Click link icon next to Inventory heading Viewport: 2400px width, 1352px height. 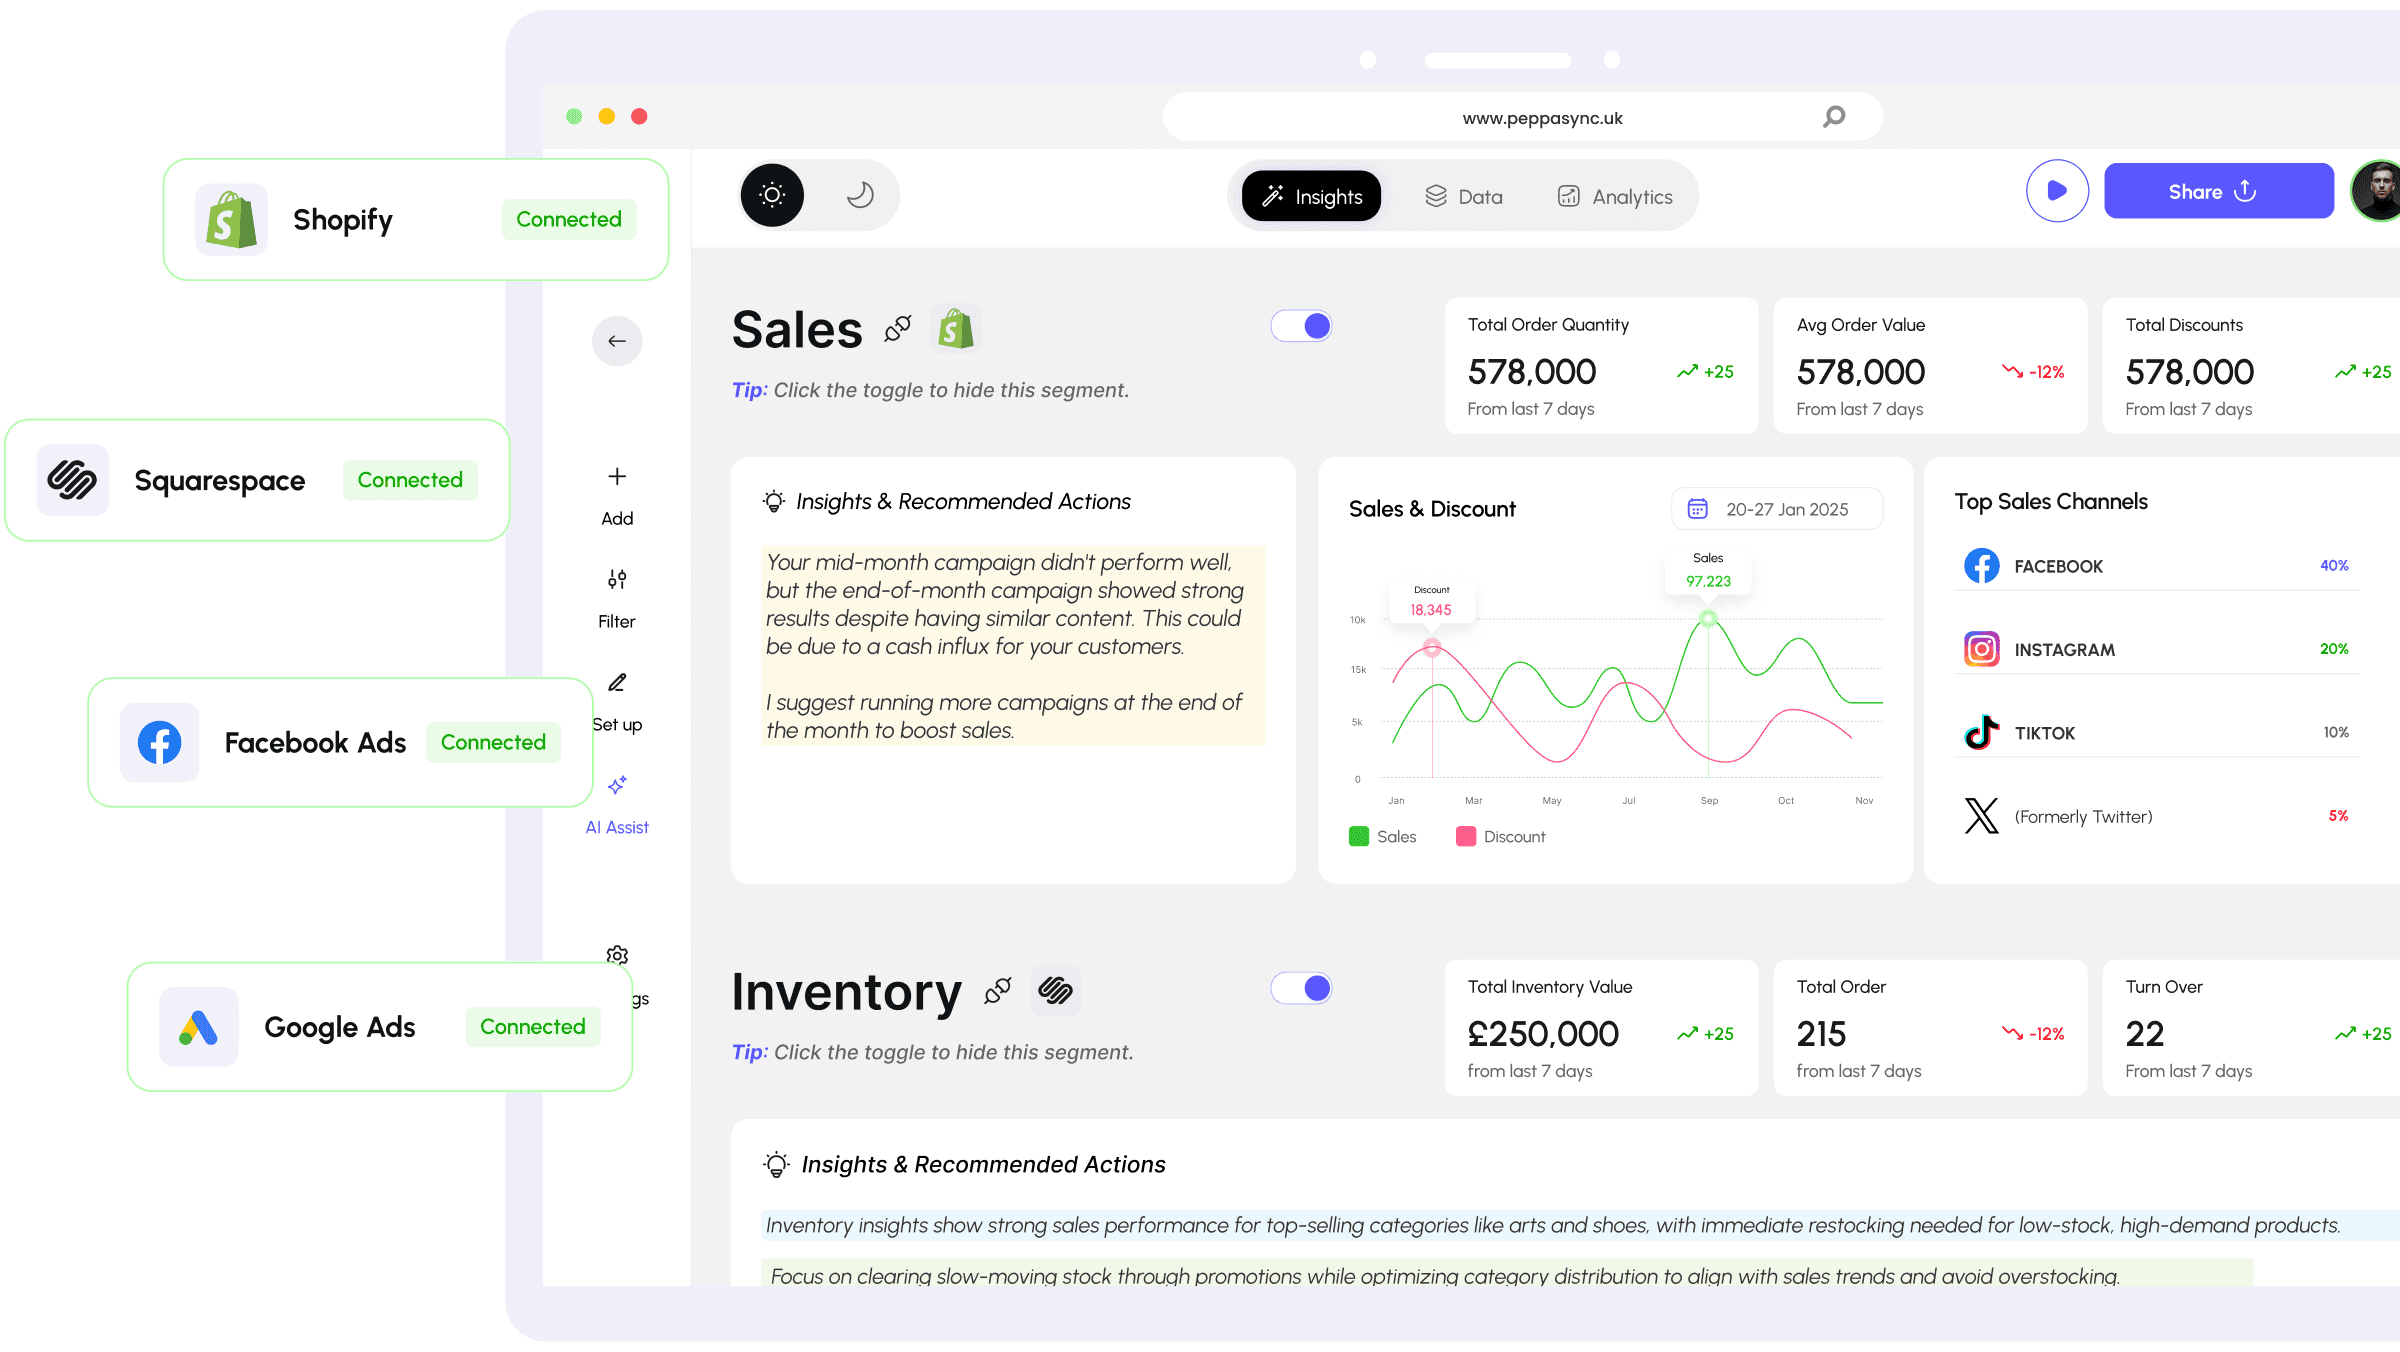pos(998,990)
